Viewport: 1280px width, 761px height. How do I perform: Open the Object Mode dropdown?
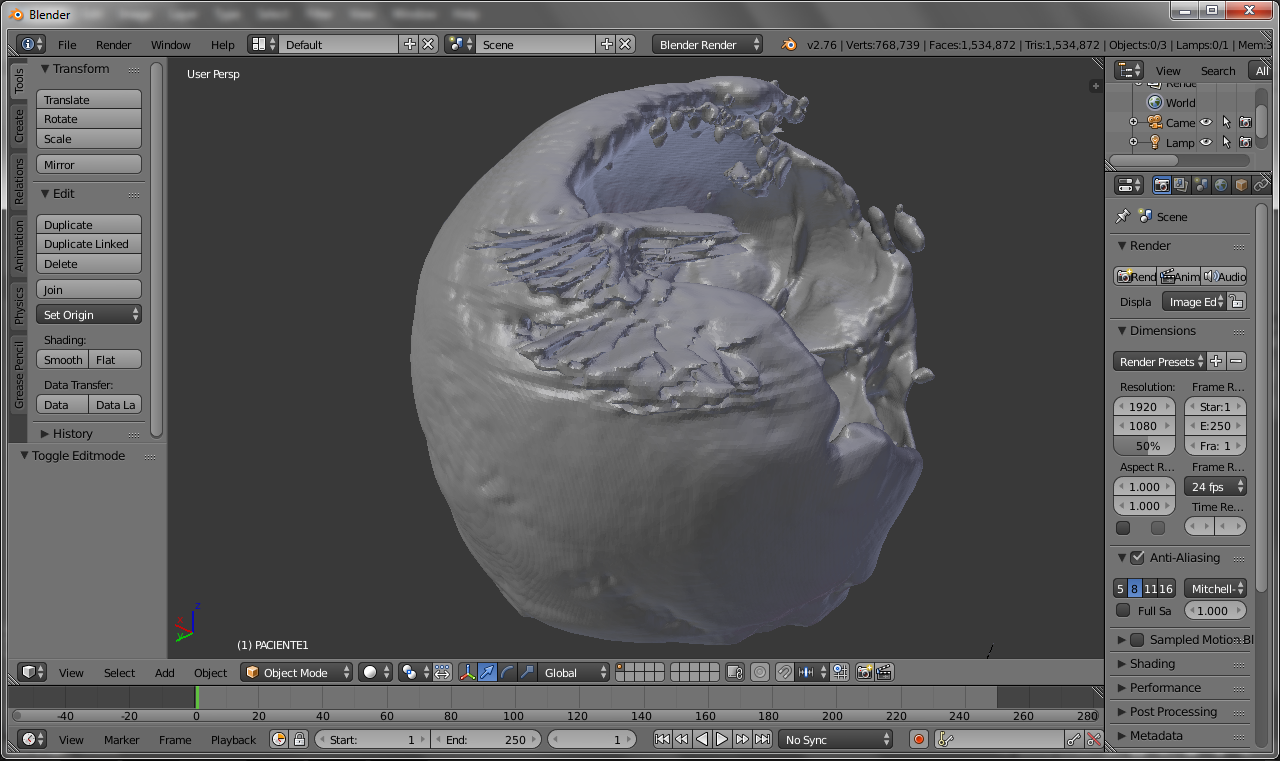[x=297, y=673]
